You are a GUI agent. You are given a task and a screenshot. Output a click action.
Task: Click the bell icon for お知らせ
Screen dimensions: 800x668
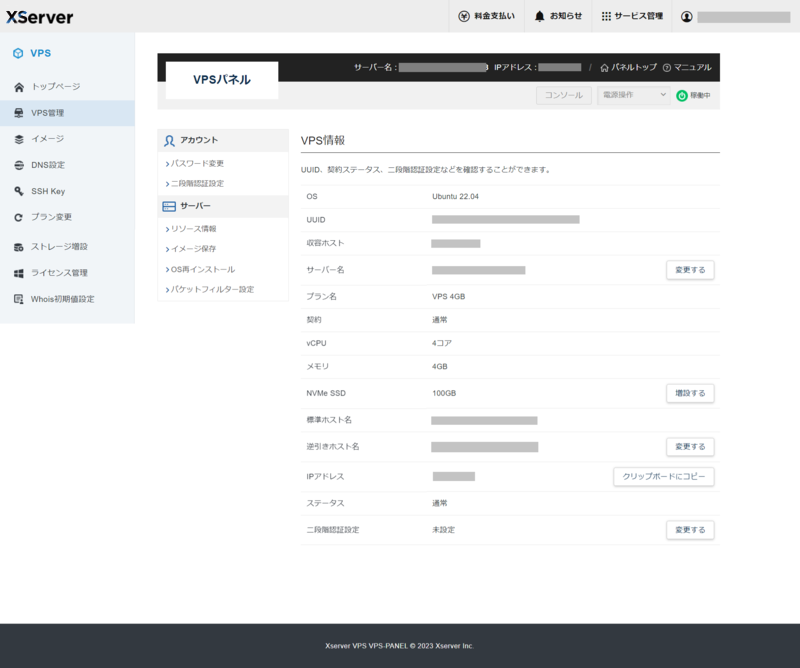pyautogui.click(x=539, y=16)
